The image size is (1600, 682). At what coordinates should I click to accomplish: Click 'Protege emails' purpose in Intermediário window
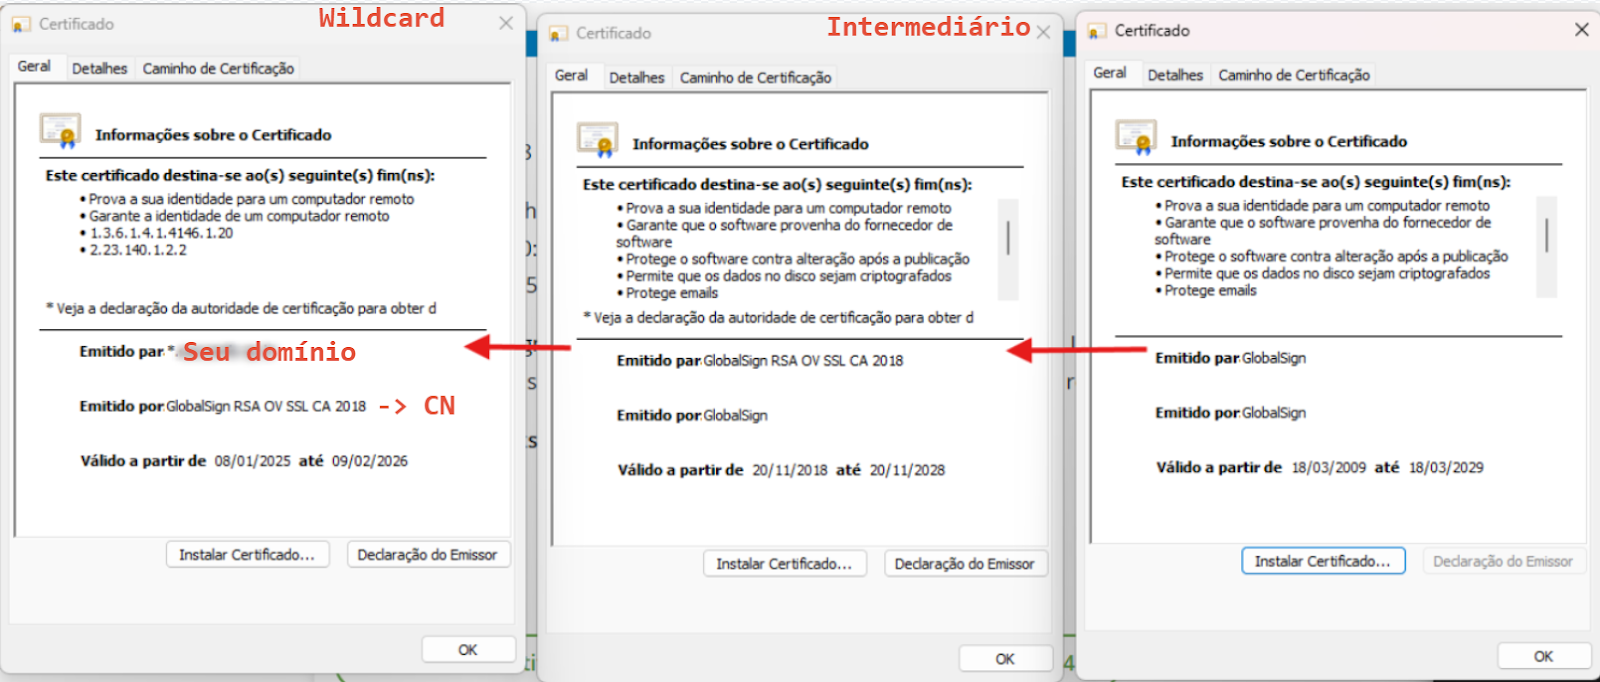pos(671,293)
